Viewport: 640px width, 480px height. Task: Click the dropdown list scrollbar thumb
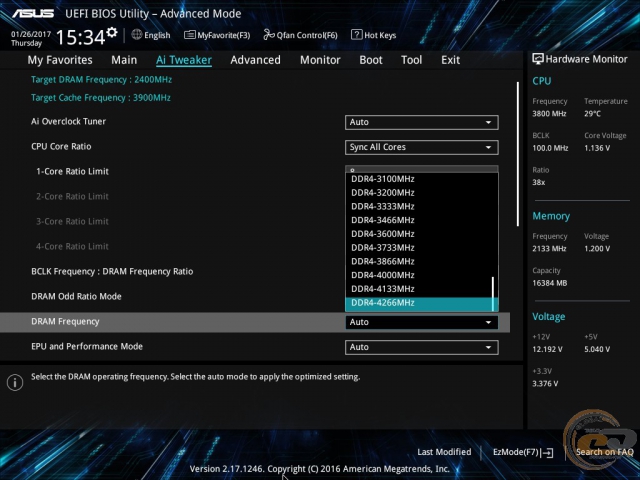(493, 293)
